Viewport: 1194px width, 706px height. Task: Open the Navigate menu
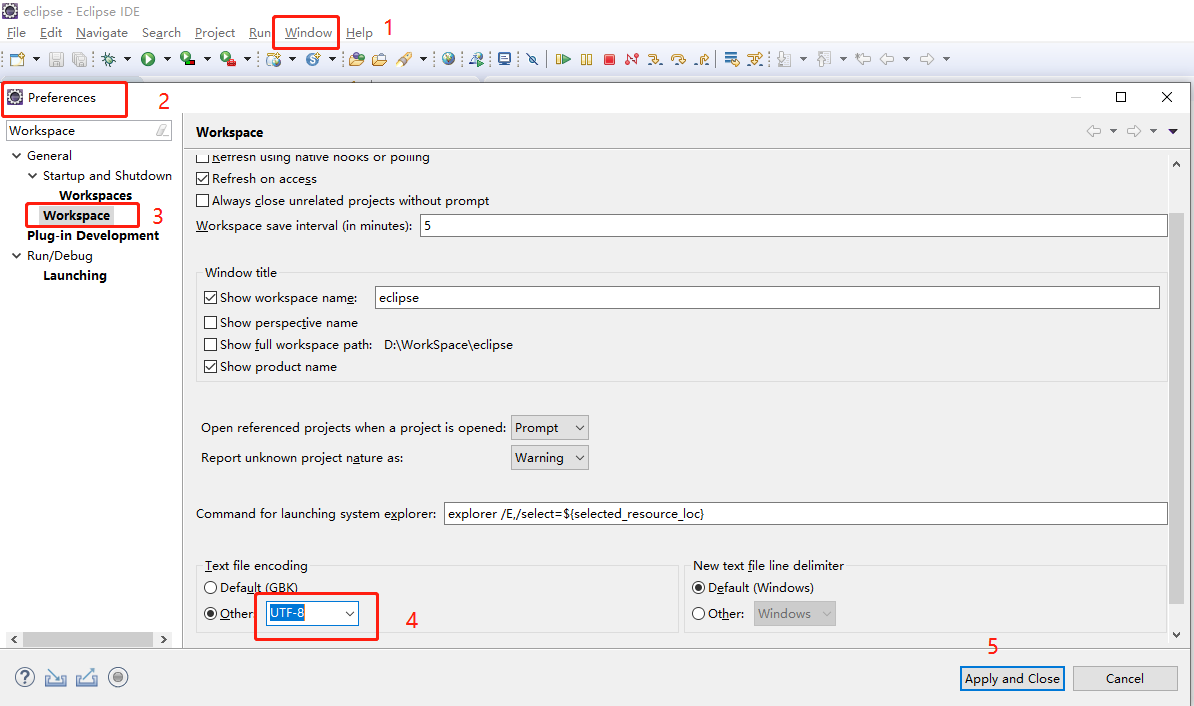point(102,33)
